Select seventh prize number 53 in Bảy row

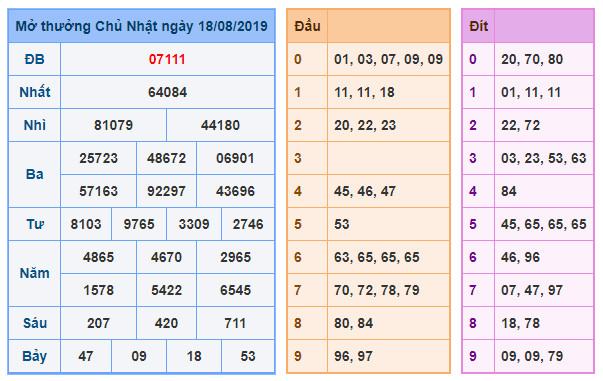[x=248, y=356]
